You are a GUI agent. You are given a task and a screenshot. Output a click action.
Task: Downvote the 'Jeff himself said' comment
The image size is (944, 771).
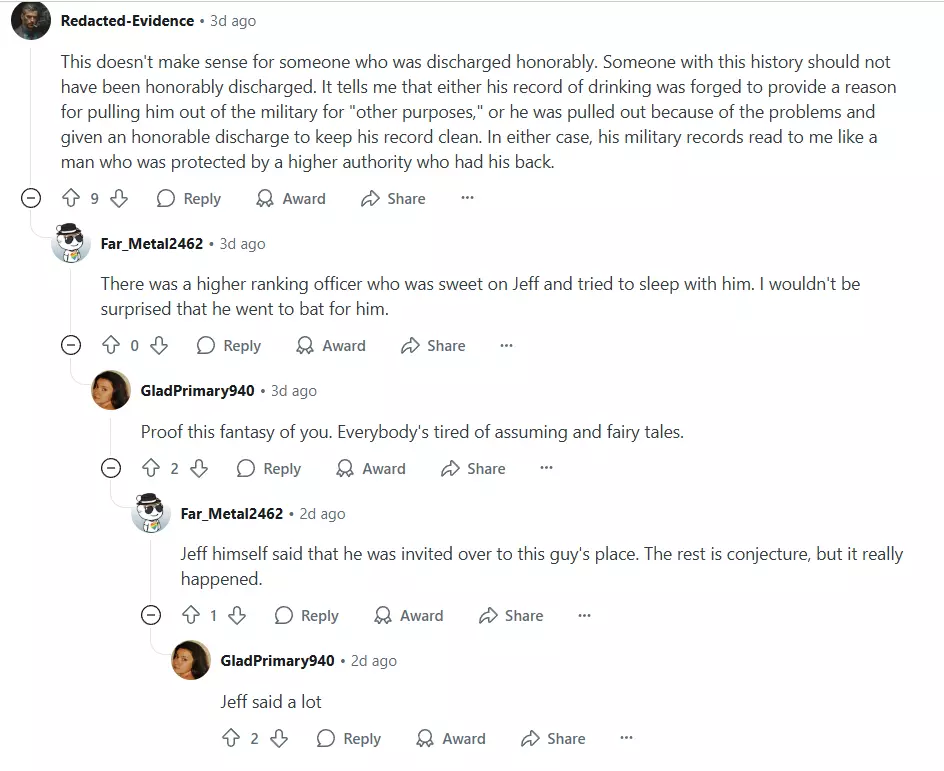pos(237,615)
